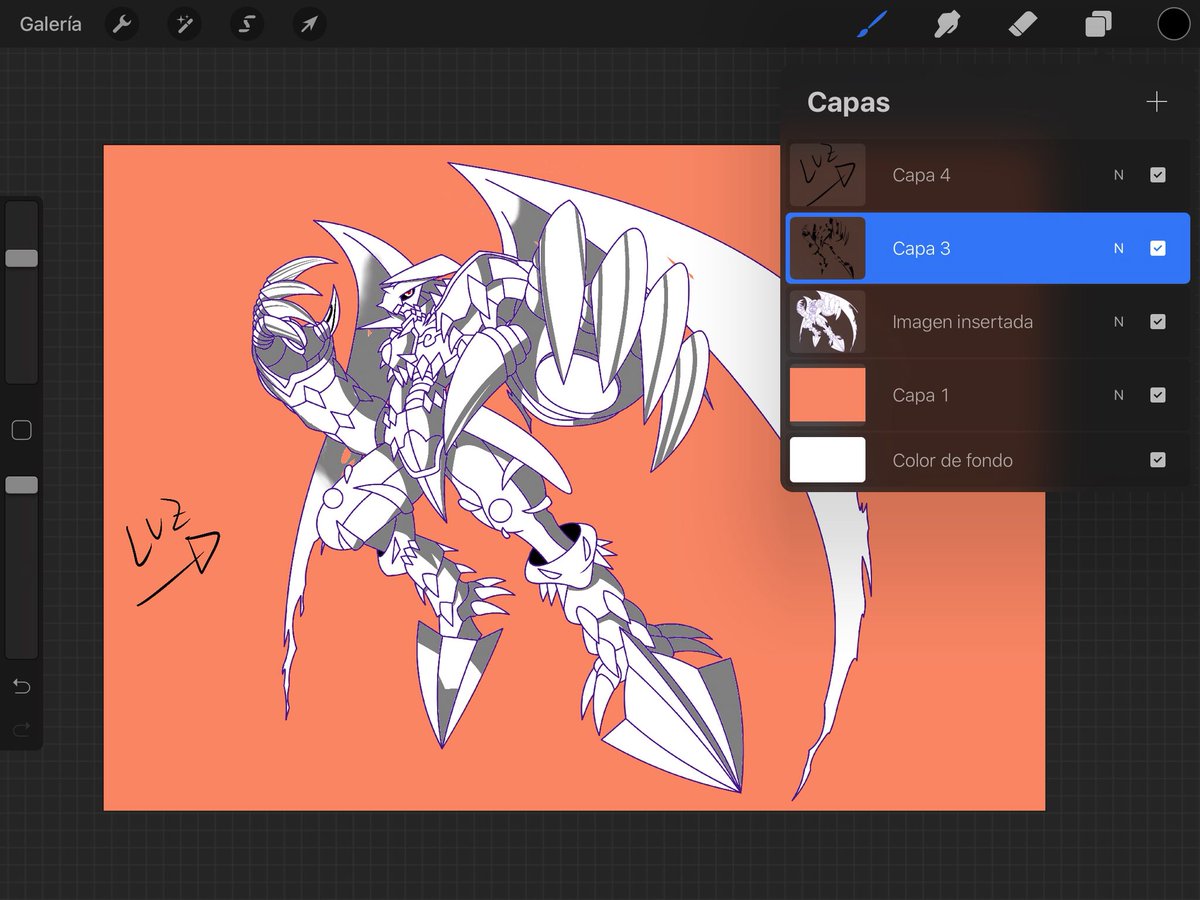
Task: Select the Capa 3 layer name
Action: pyautogui.click(x=921, y=248)
